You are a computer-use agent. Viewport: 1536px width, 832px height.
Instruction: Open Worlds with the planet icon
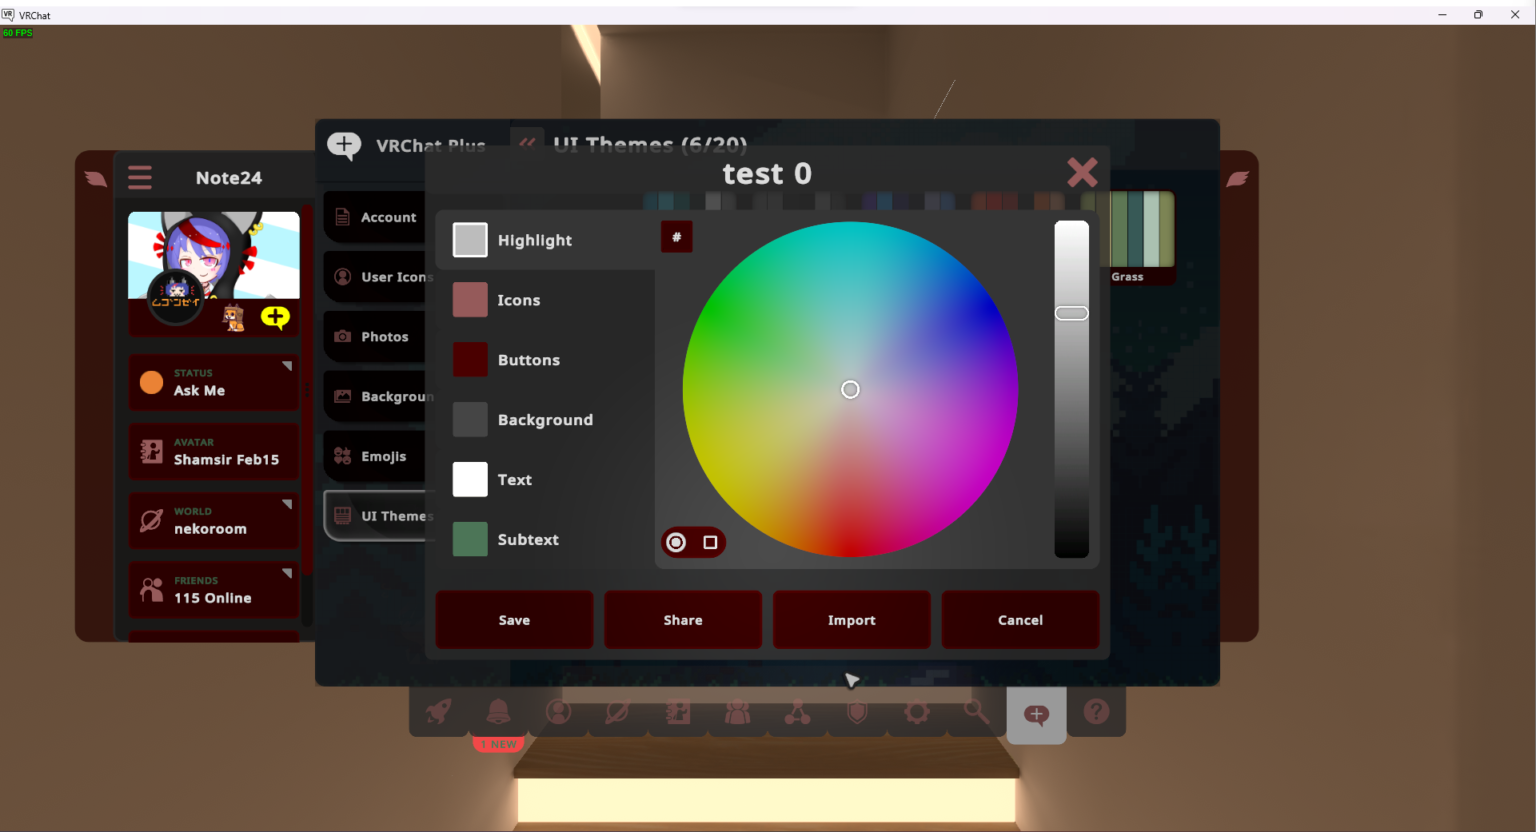tap(617, 712)
